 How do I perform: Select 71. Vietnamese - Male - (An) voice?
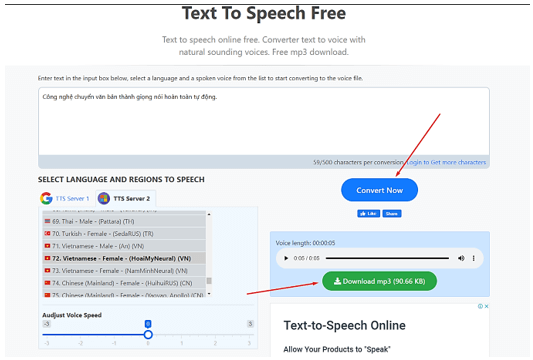pyautogui.click(x=124, y=246)
